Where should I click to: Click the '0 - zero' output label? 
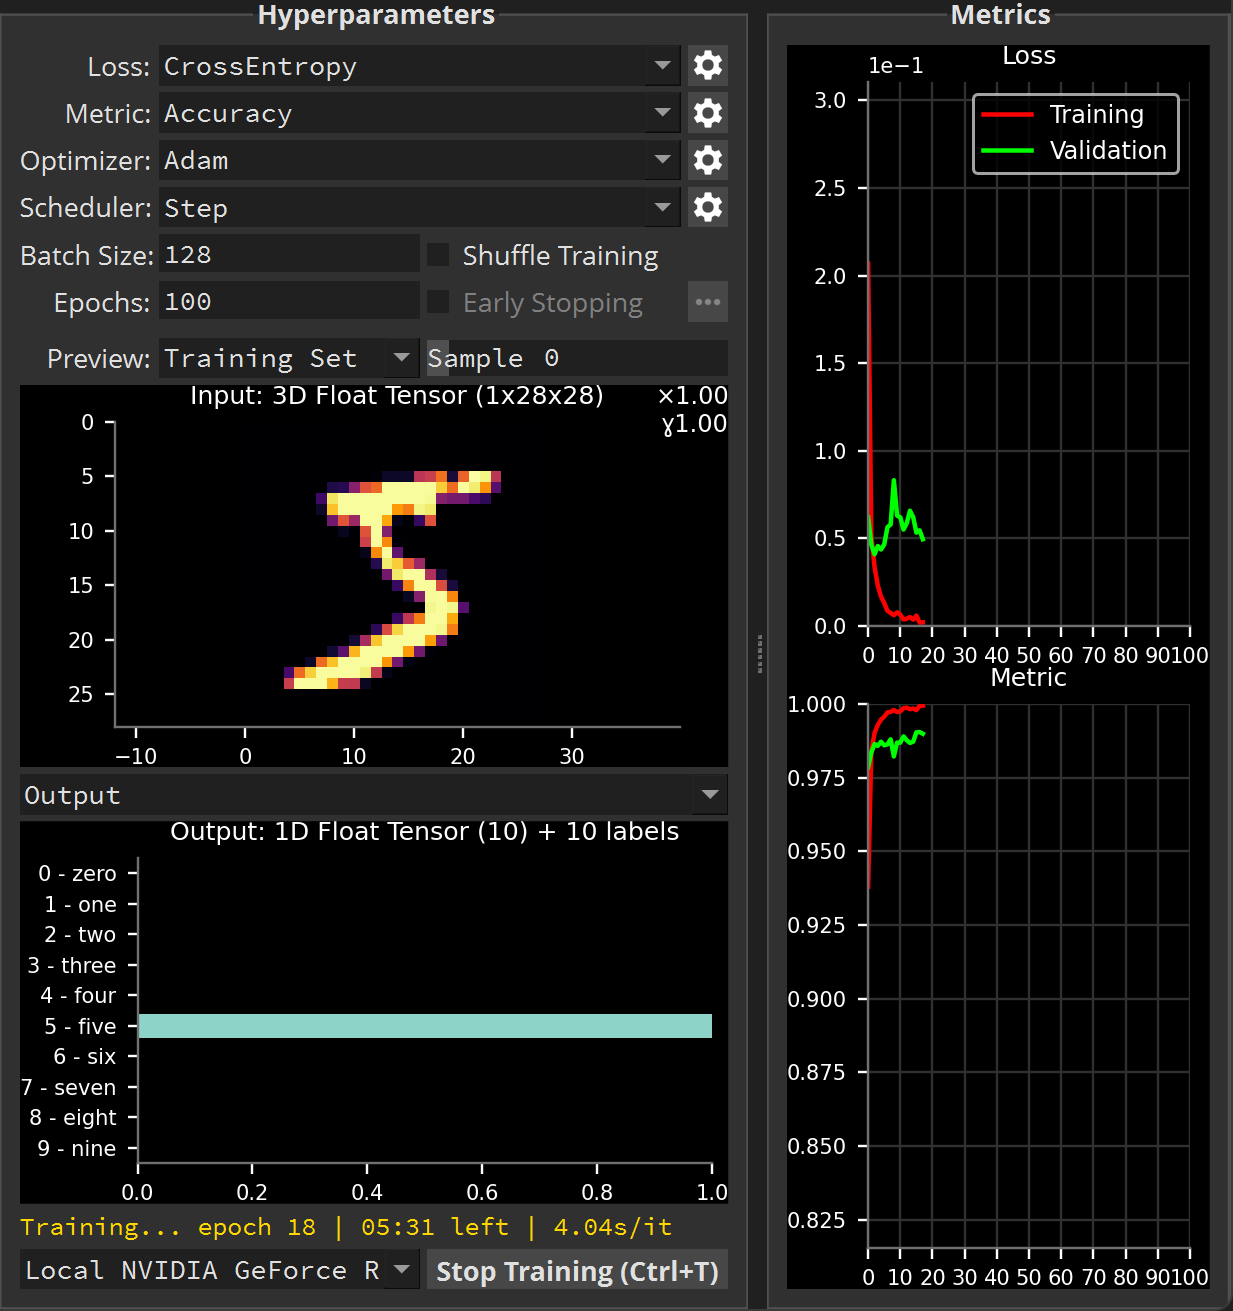78,873
